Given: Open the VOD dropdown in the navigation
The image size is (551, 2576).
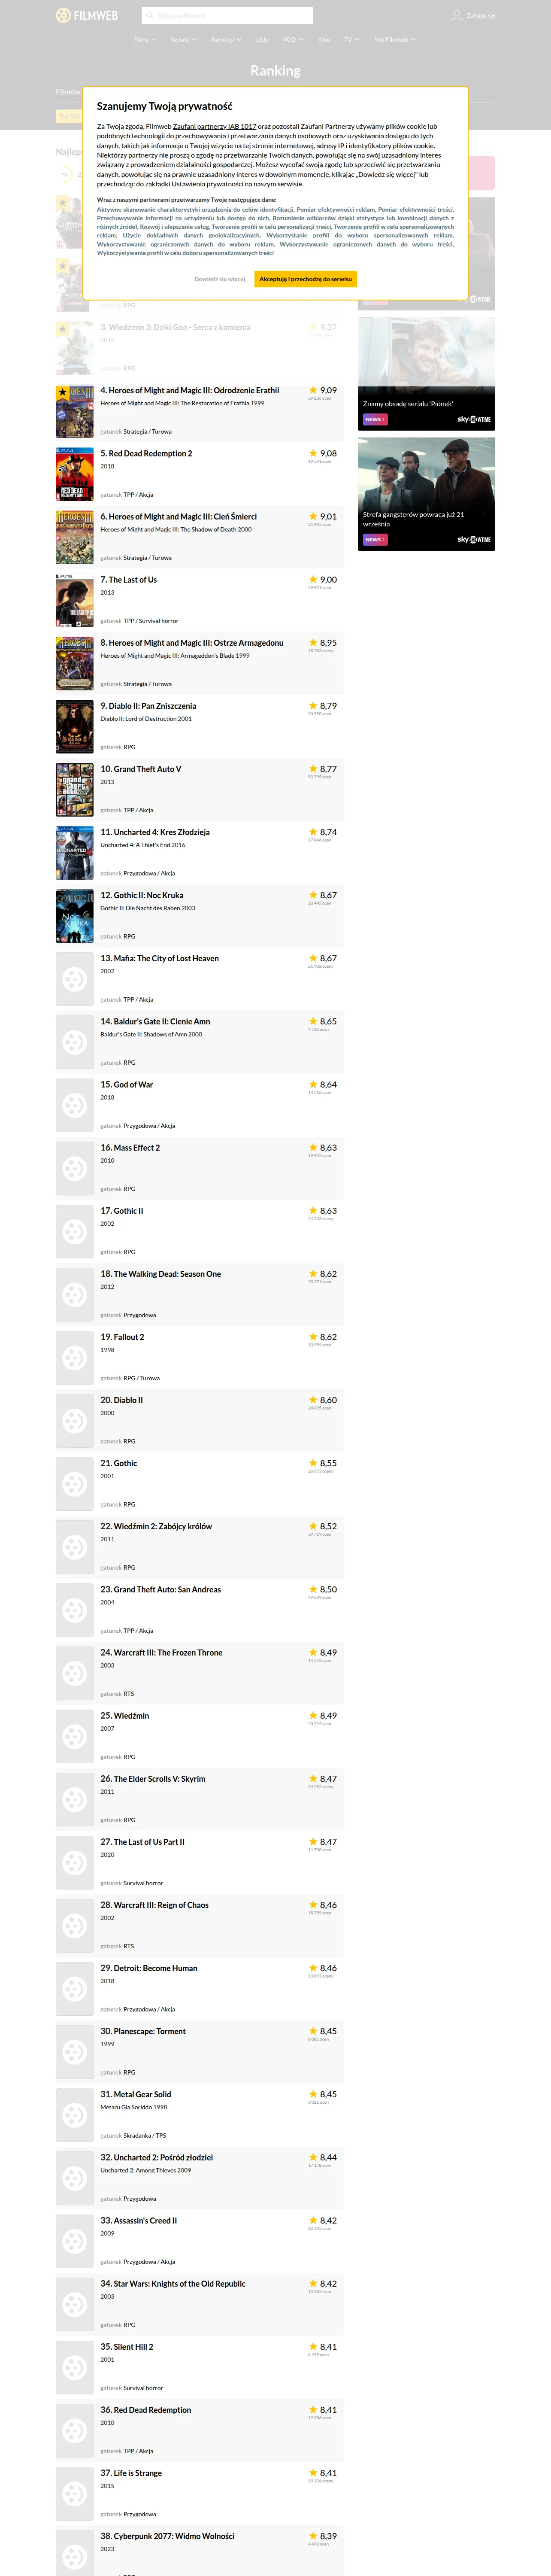Looking at the screenshot, I should coord(293,39).
